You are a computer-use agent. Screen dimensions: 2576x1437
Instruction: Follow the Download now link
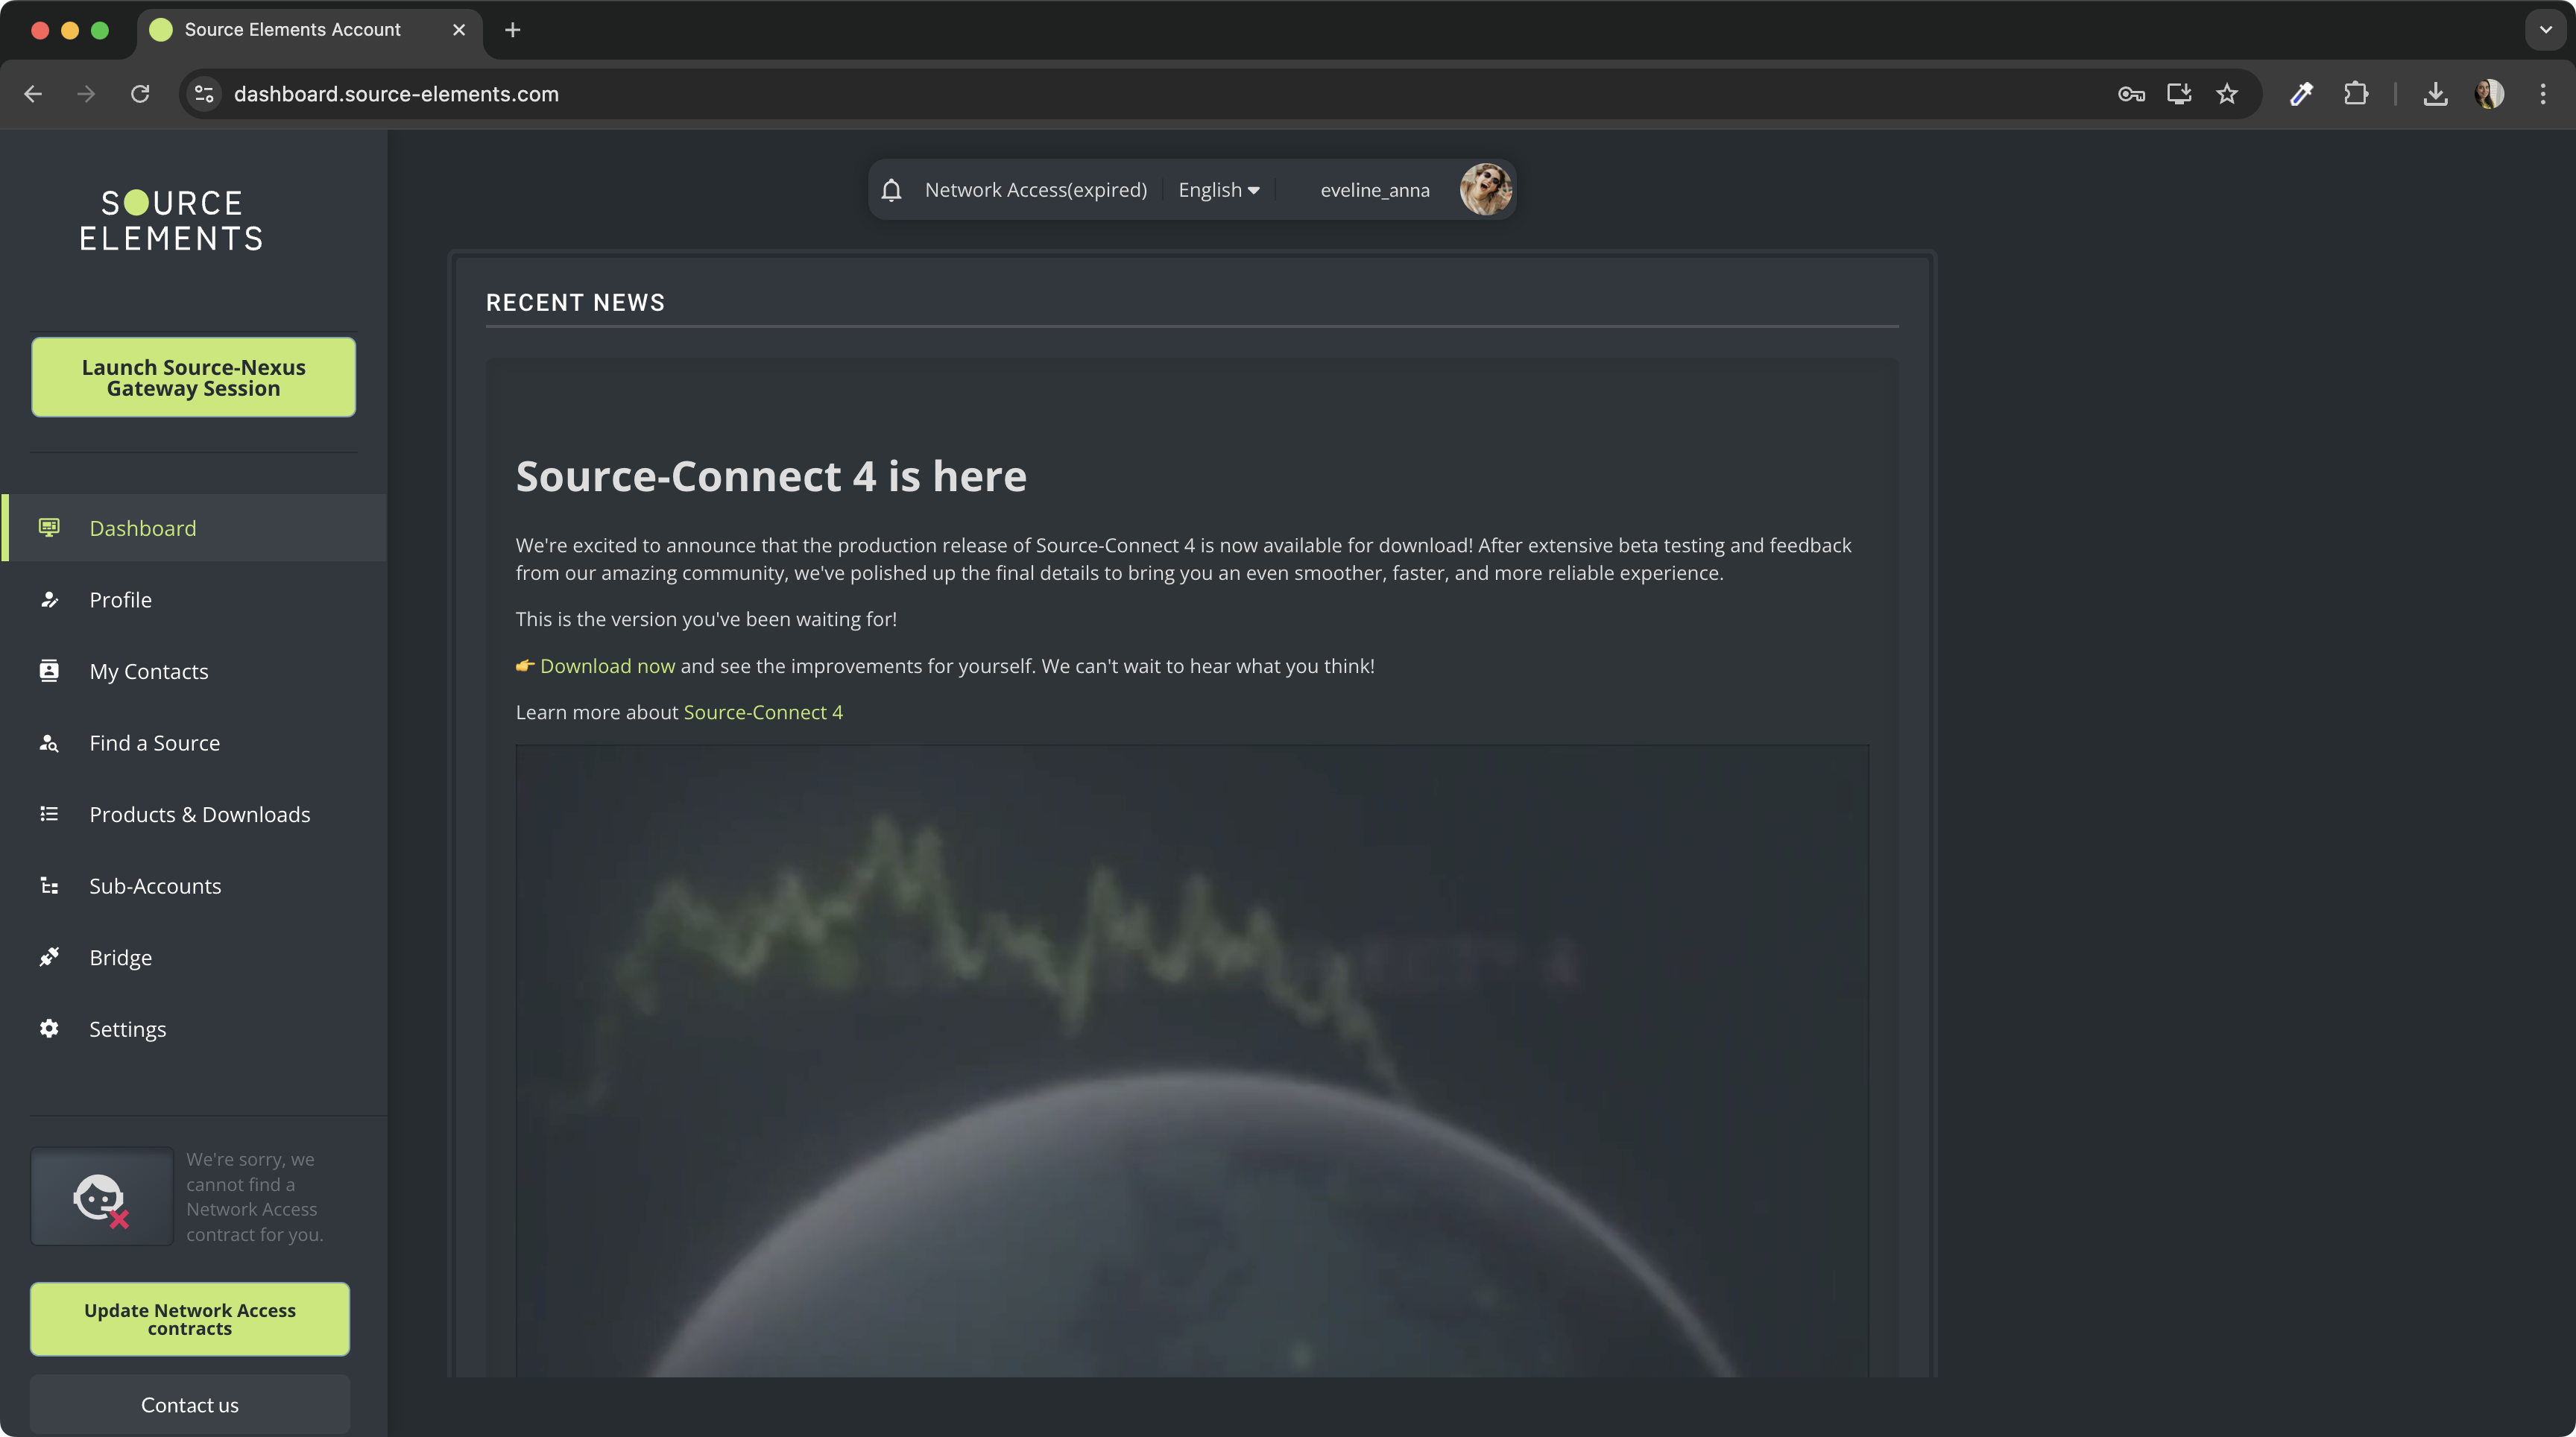(607, 666)
